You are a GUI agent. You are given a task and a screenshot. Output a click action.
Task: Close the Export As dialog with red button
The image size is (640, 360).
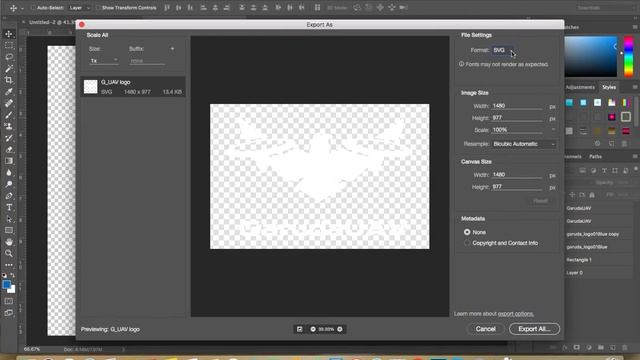pyautogui.click(x=82, y=24)
